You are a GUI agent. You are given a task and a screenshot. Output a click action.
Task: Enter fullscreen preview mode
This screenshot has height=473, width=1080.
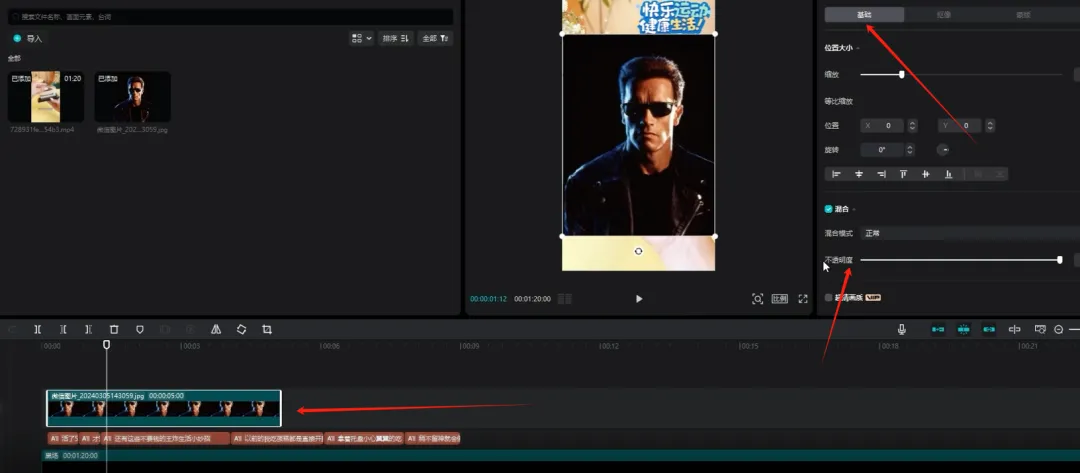(x=802, y=299)
